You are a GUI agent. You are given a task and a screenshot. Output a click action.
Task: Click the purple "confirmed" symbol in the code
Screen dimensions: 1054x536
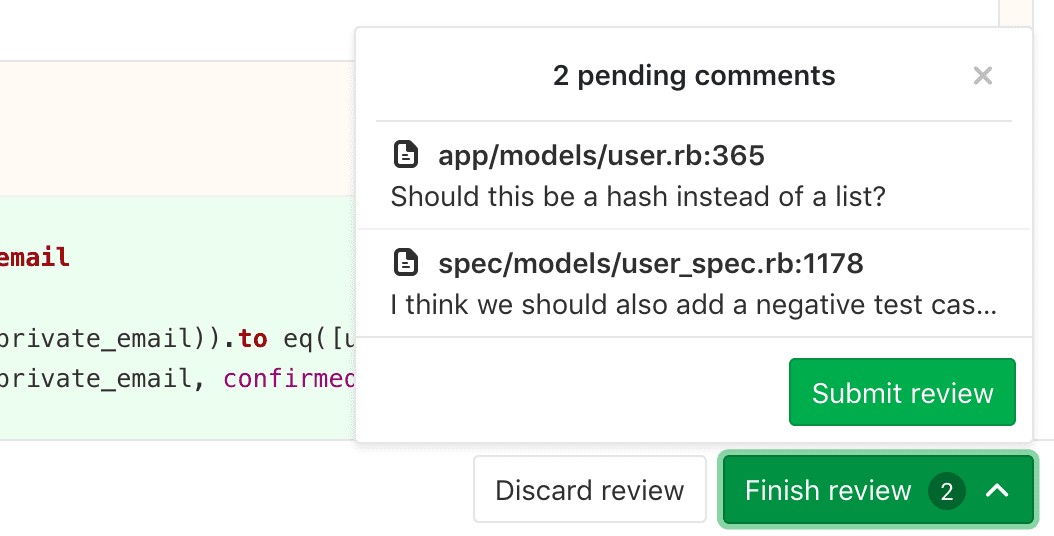(290, 379)
